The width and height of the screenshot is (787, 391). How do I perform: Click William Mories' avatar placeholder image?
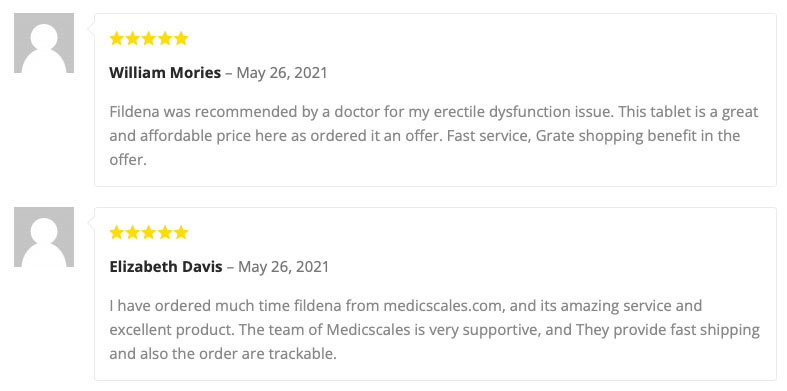tap(44, 43)
